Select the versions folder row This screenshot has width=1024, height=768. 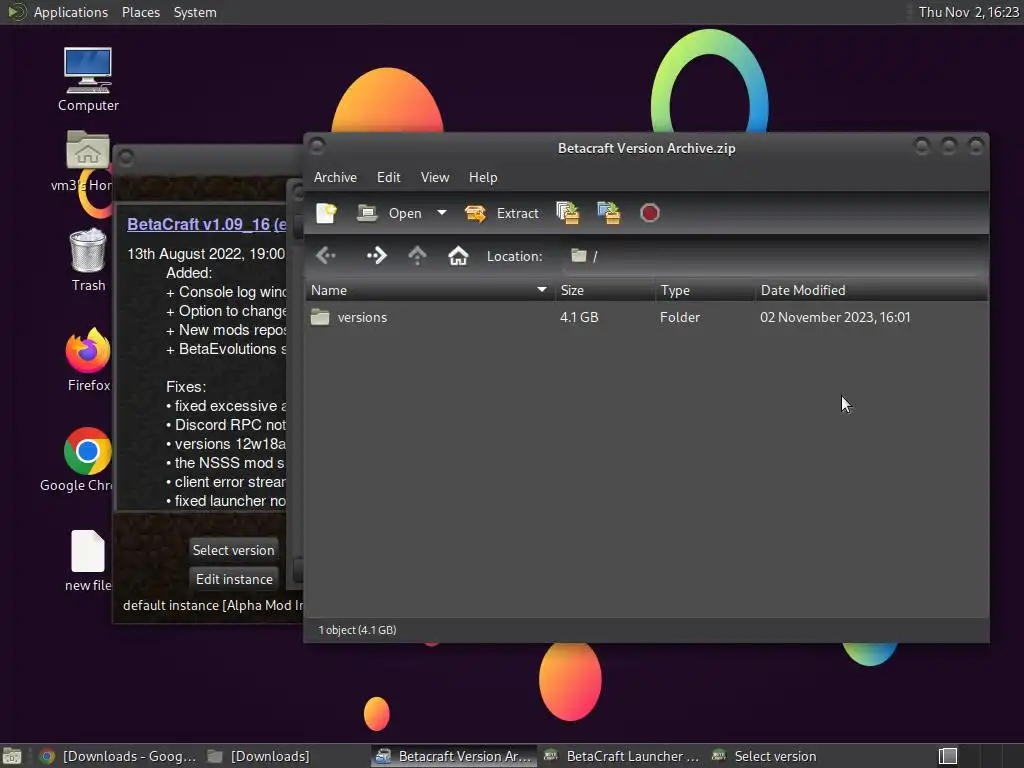647,317
